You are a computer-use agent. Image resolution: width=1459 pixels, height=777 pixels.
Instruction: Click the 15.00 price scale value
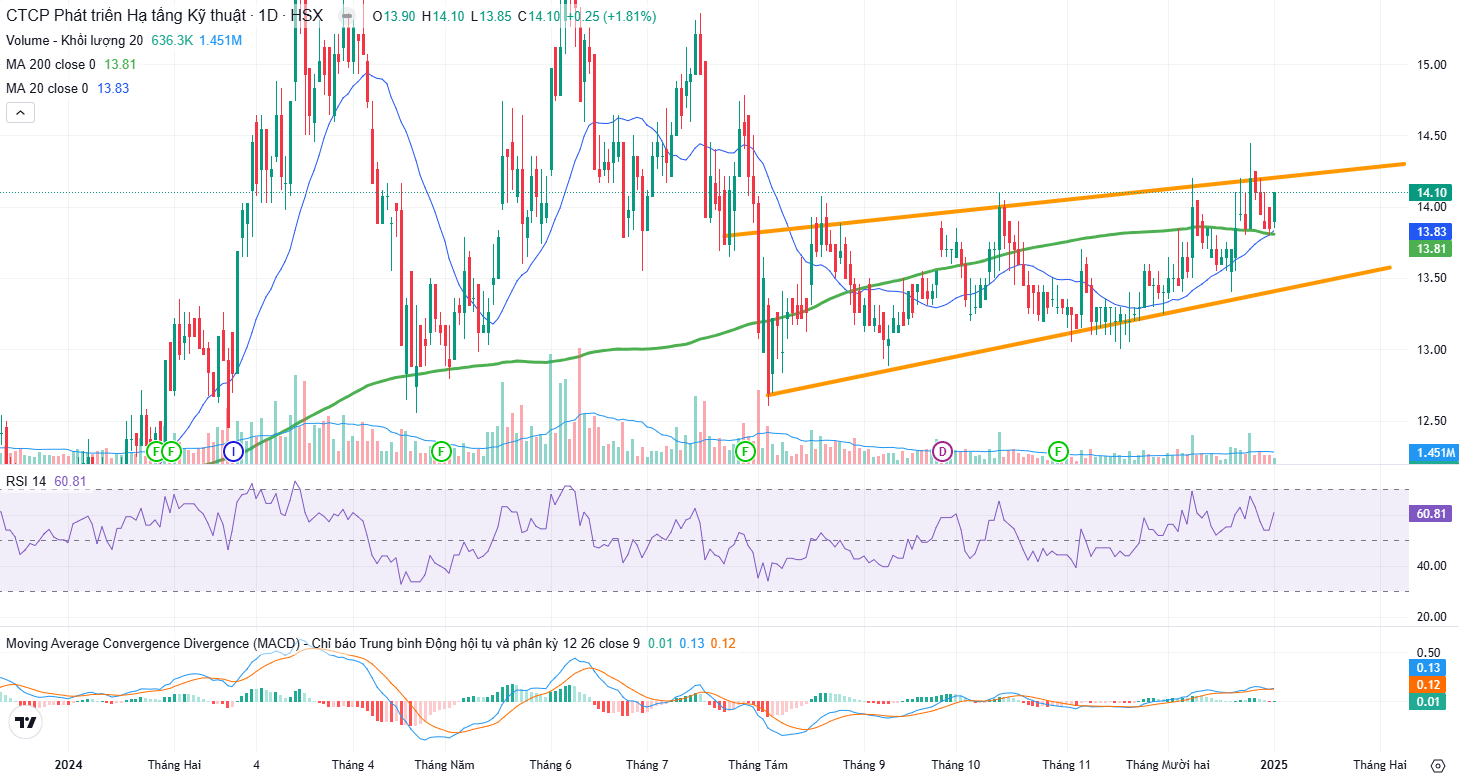1432,65
